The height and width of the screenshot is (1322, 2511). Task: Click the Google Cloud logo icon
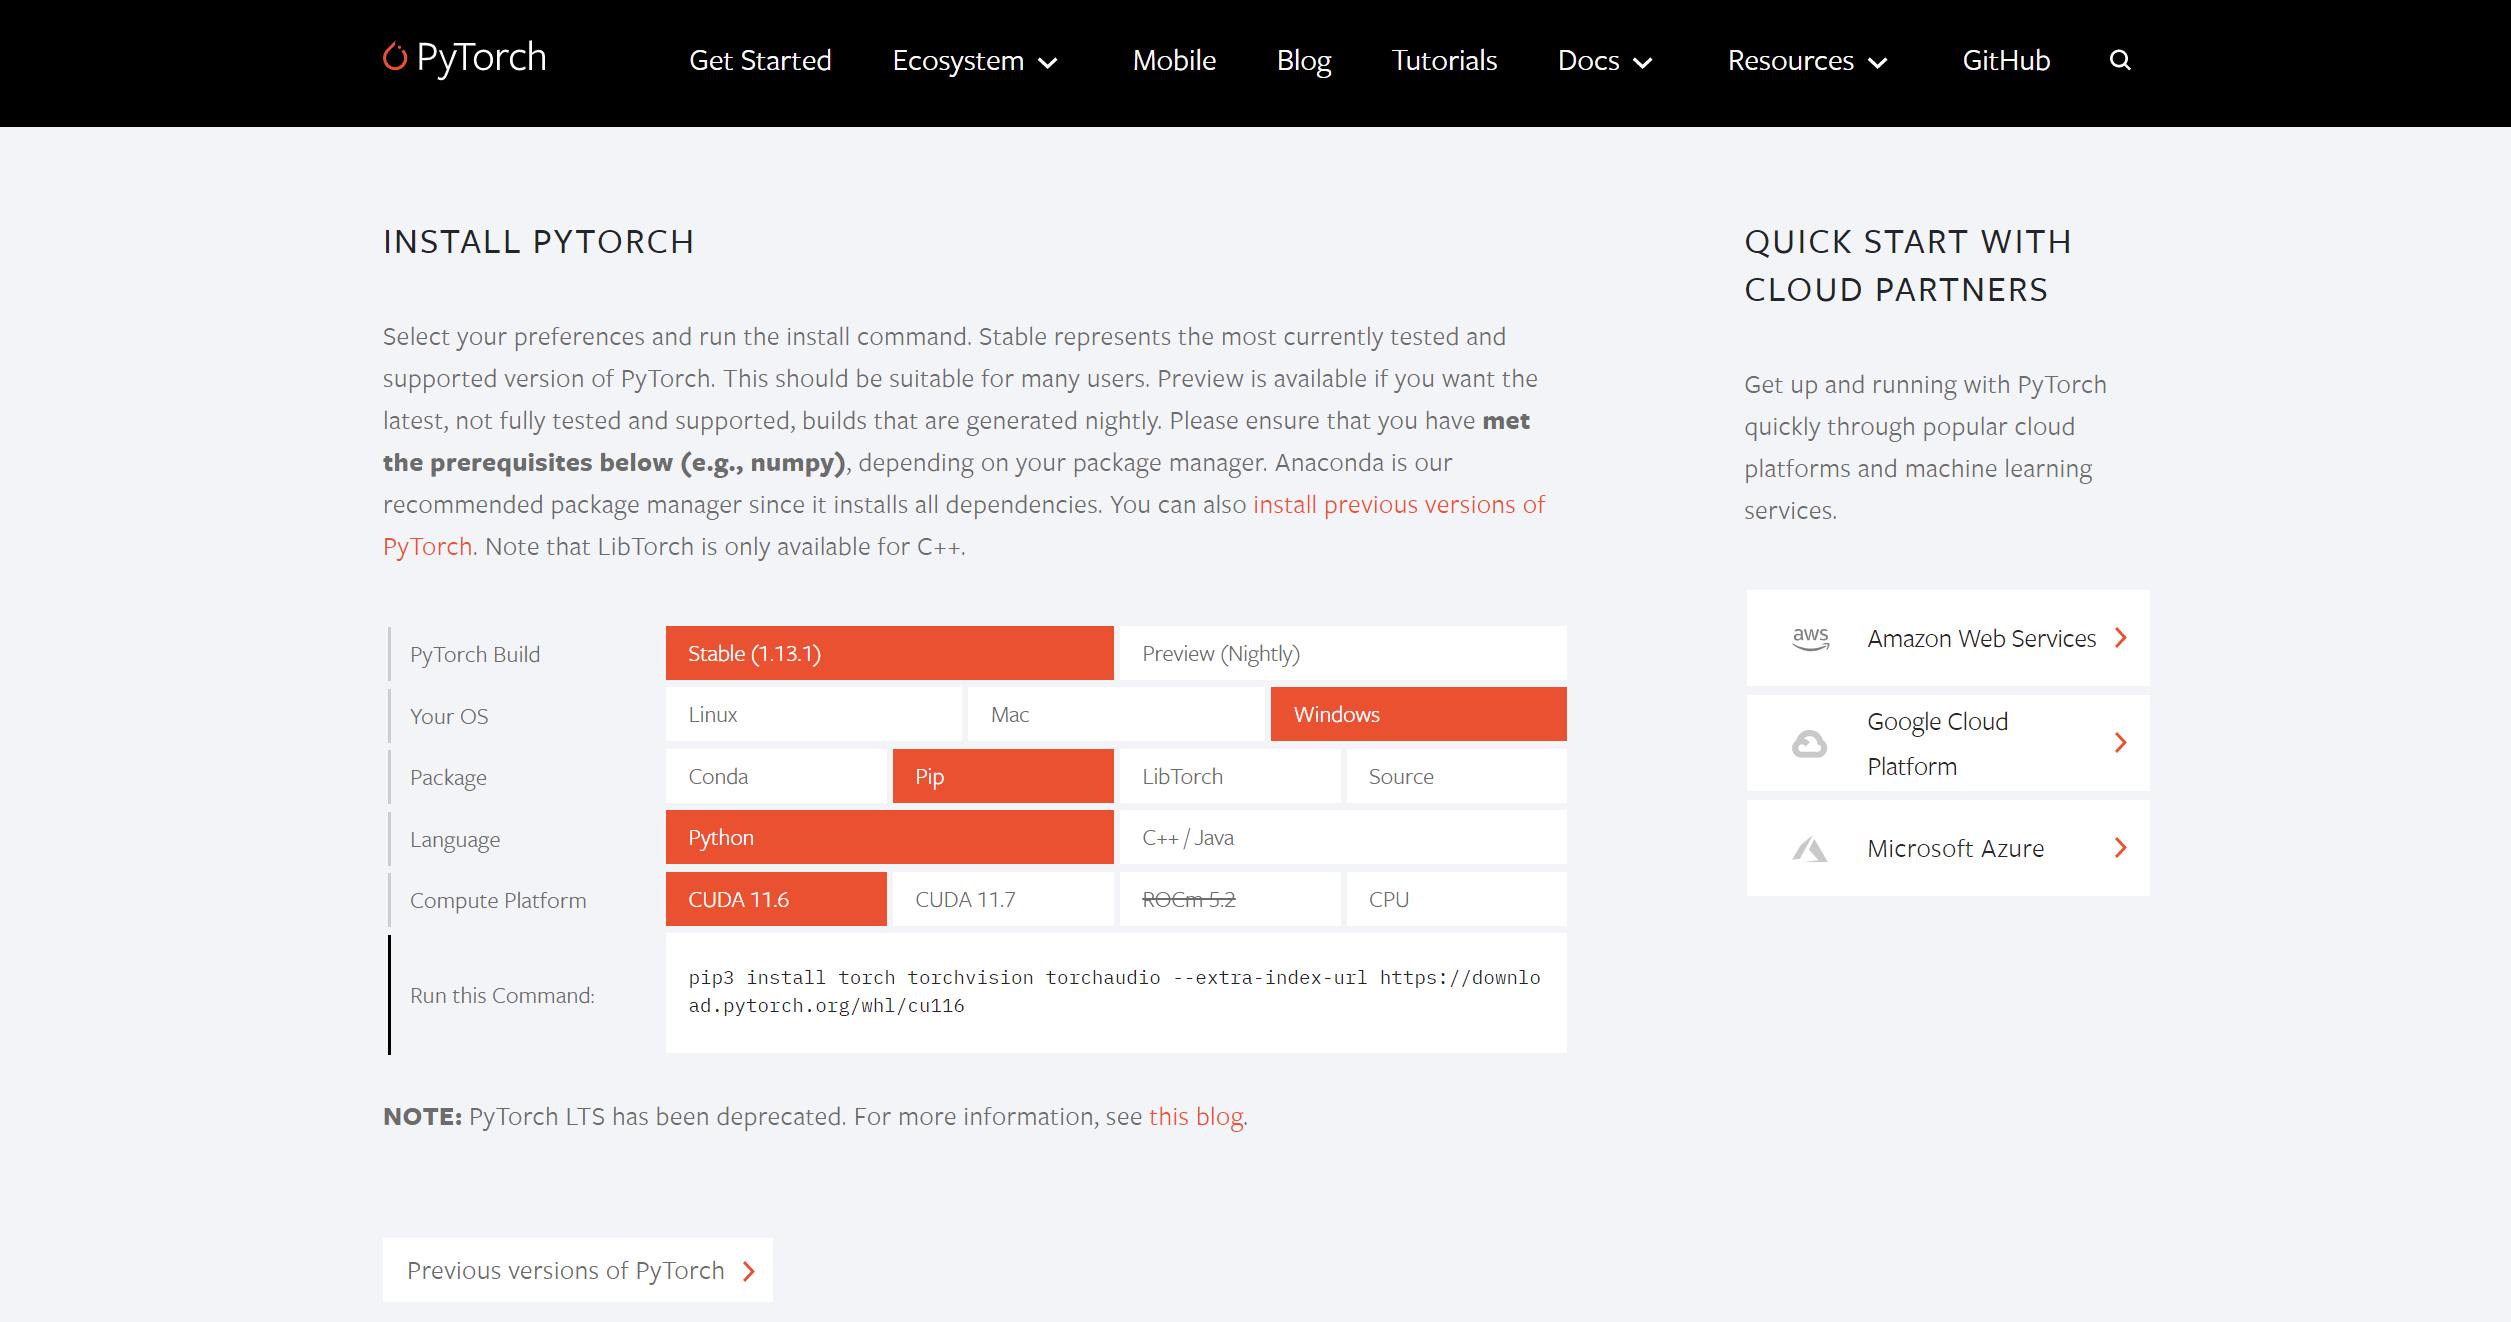(1809, 744)
